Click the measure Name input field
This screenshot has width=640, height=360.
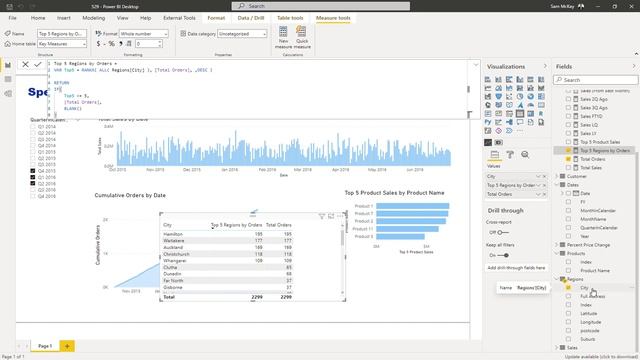point(62,33)
